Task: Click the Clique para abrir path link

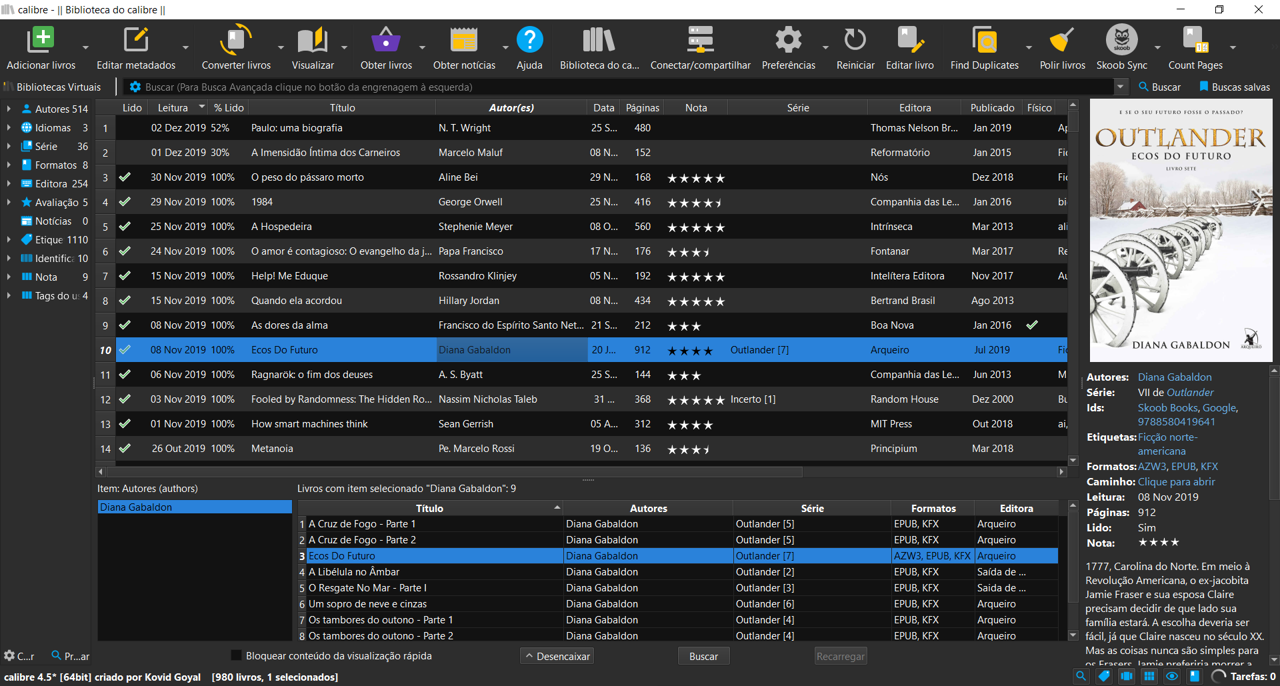Action: (x=1176, y=482)
